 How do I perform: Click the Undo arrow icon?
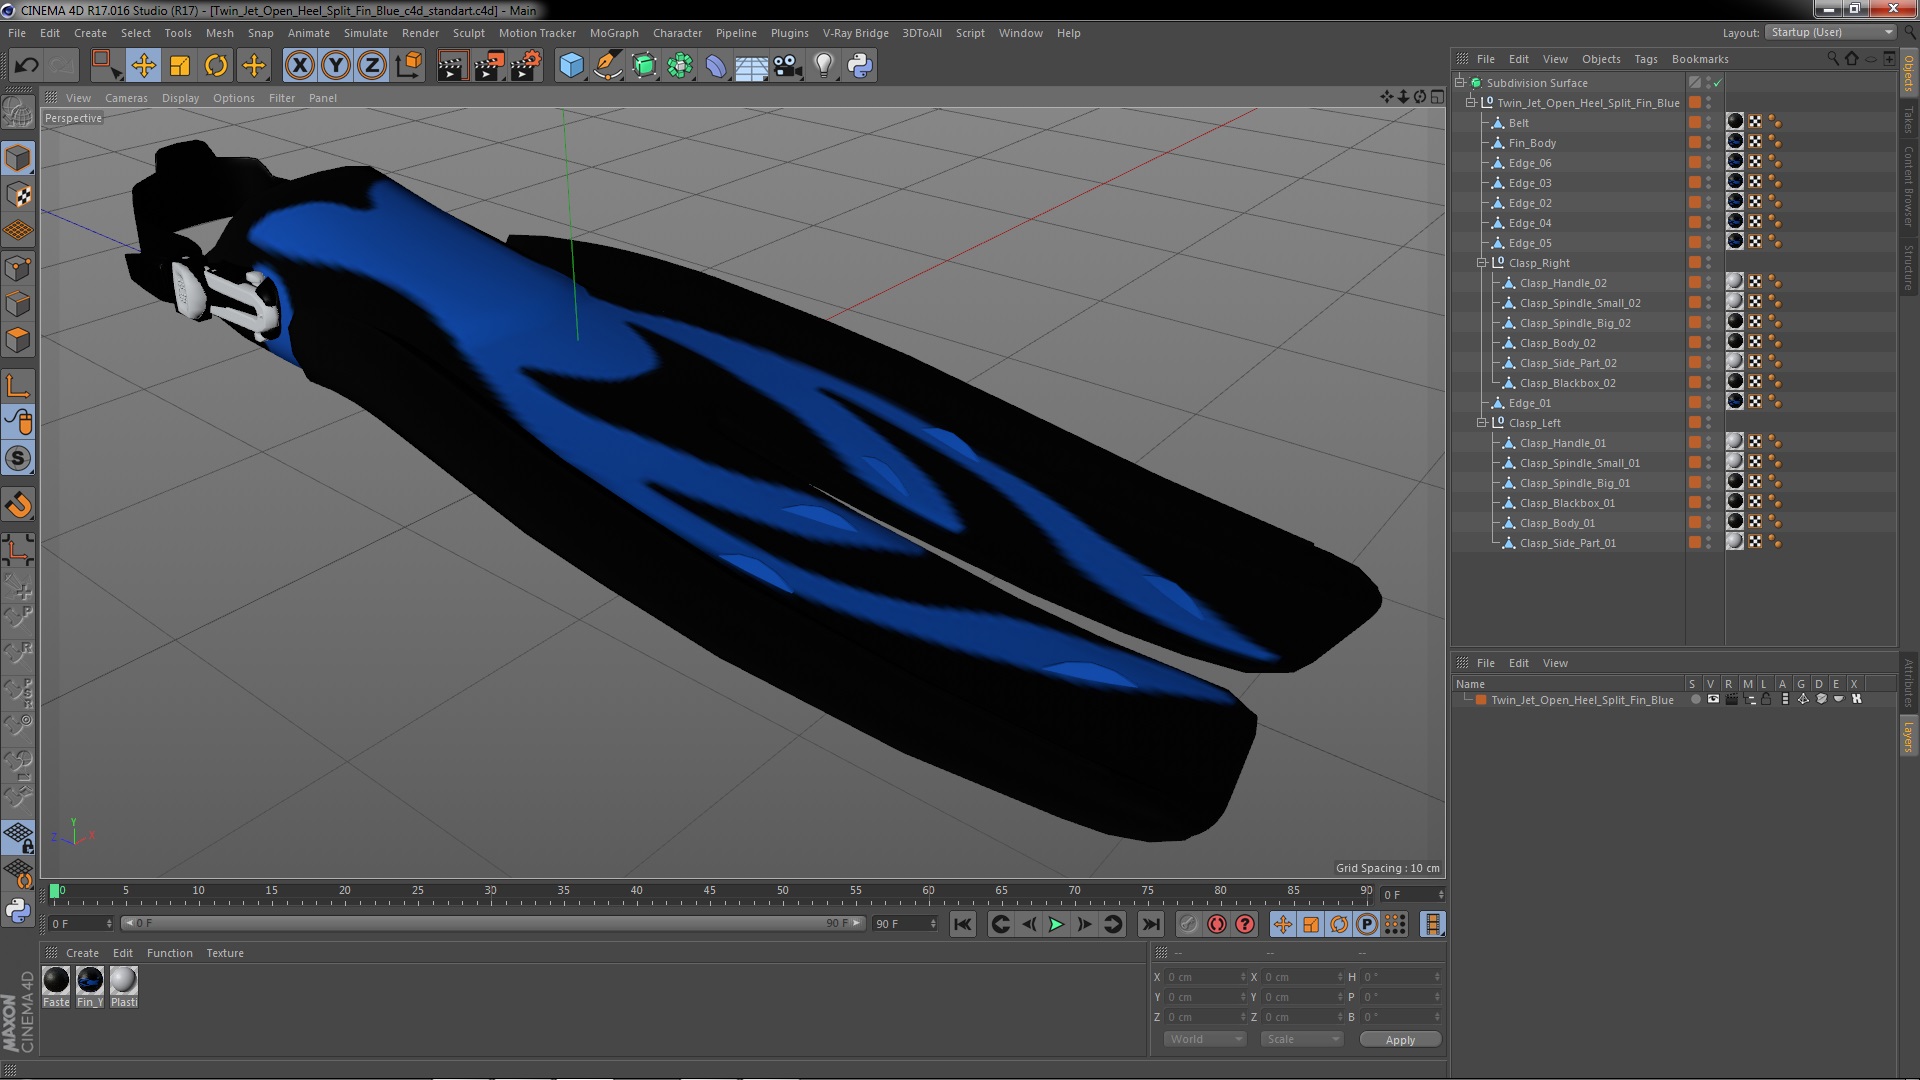(x=26, y=66)
